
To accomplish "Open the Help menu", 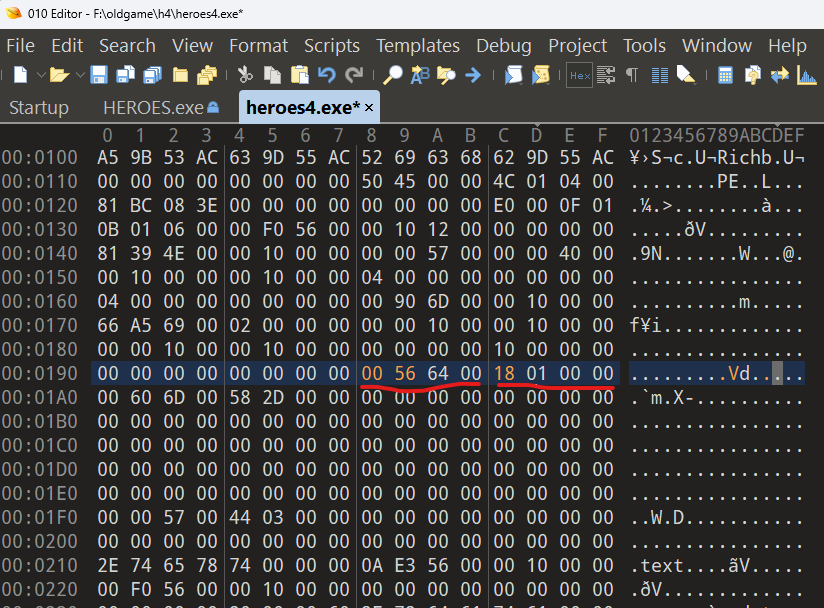I will click(787, 46).
